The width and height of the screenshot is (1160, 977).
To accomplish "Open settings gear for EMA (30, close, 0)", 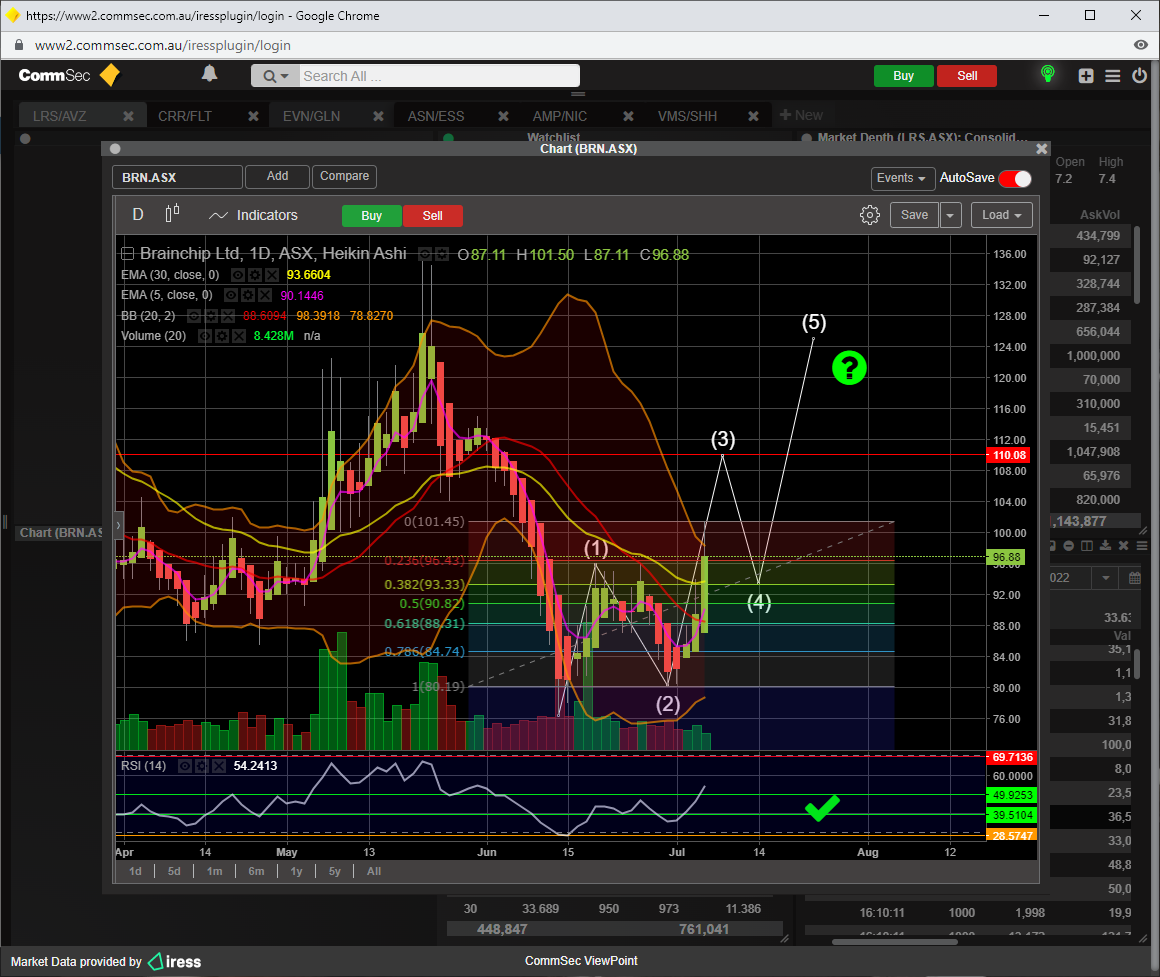I will (255, 275).
